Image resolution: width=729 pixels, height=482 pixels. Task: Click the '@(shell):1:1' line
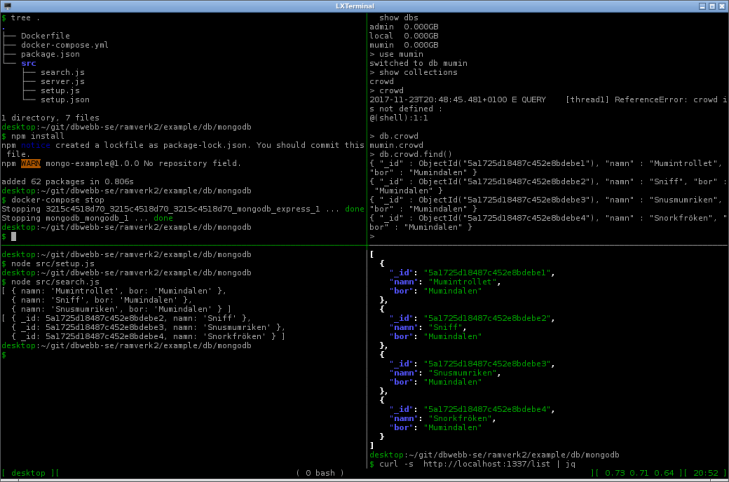click(398, 118)
